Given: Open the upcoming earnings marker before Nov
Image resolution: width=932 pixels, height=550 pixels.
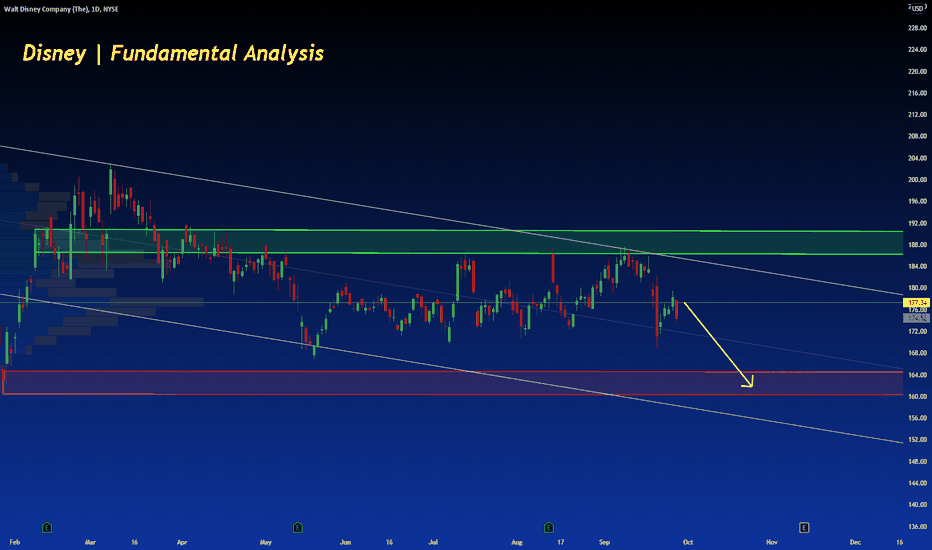Looking at the screenshot, I should pyautogui.click(x=804, y=527).
